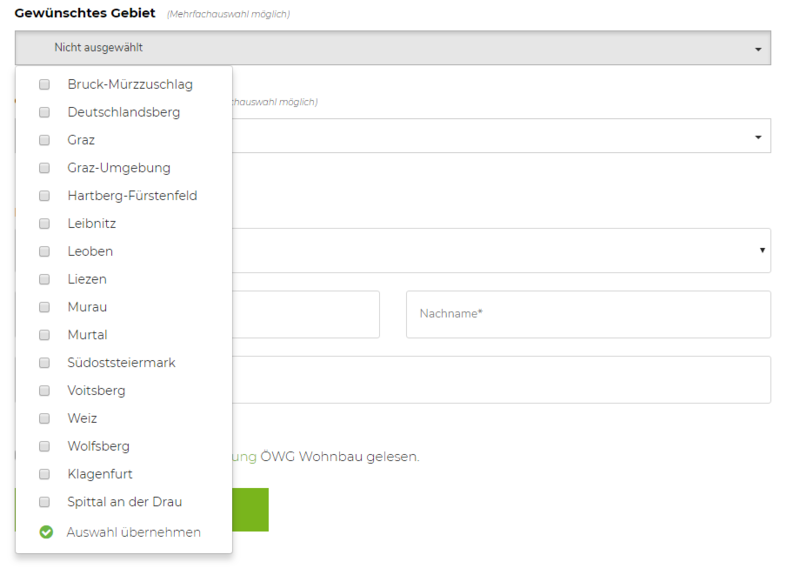Expand the third select box arrow

[762, 251]
